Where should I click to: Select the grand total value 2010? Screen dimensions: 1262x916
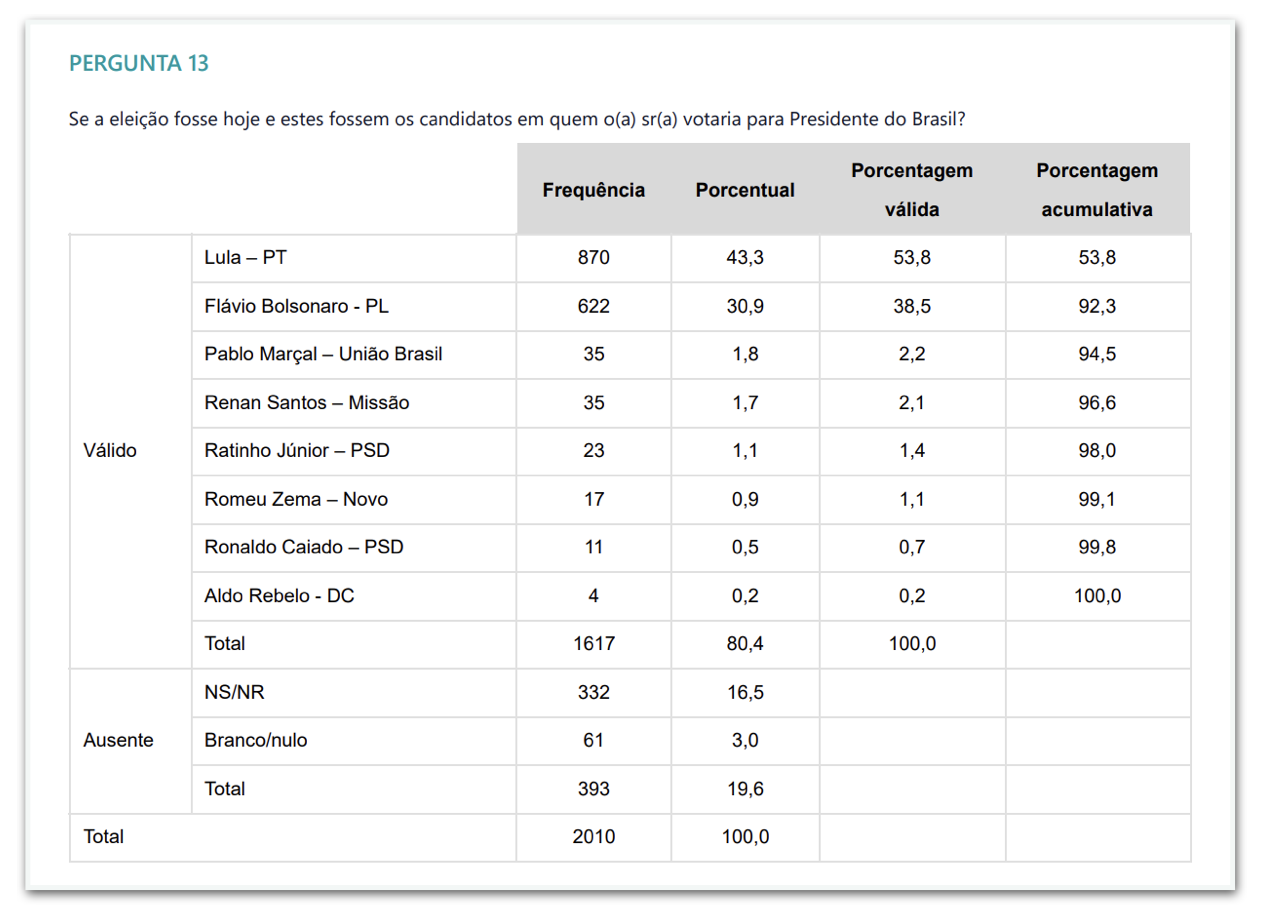pos(593,837)
